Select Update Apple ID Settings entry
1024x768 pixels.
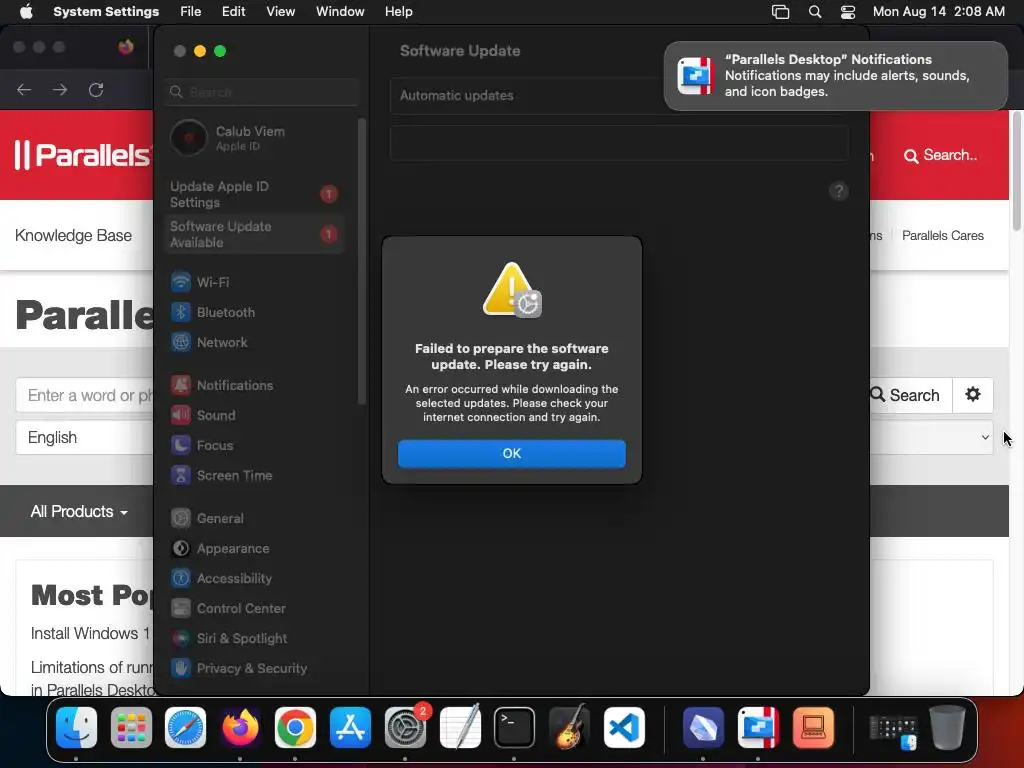[255, 194]
